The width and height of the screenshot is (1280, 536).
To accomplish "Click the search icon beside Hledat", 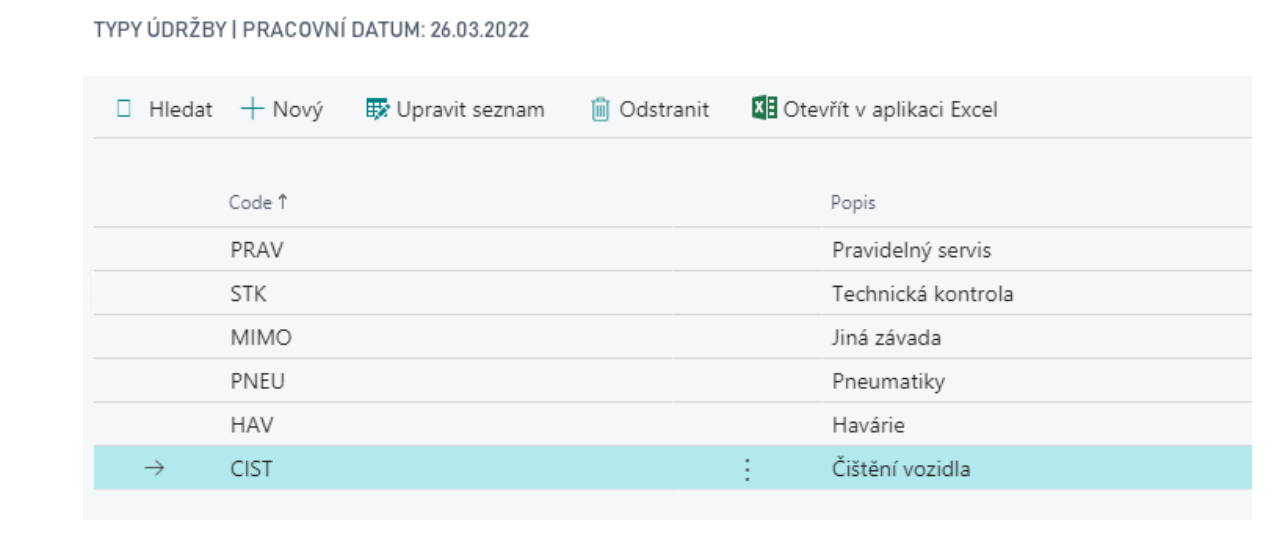I will tap(124, 109).
